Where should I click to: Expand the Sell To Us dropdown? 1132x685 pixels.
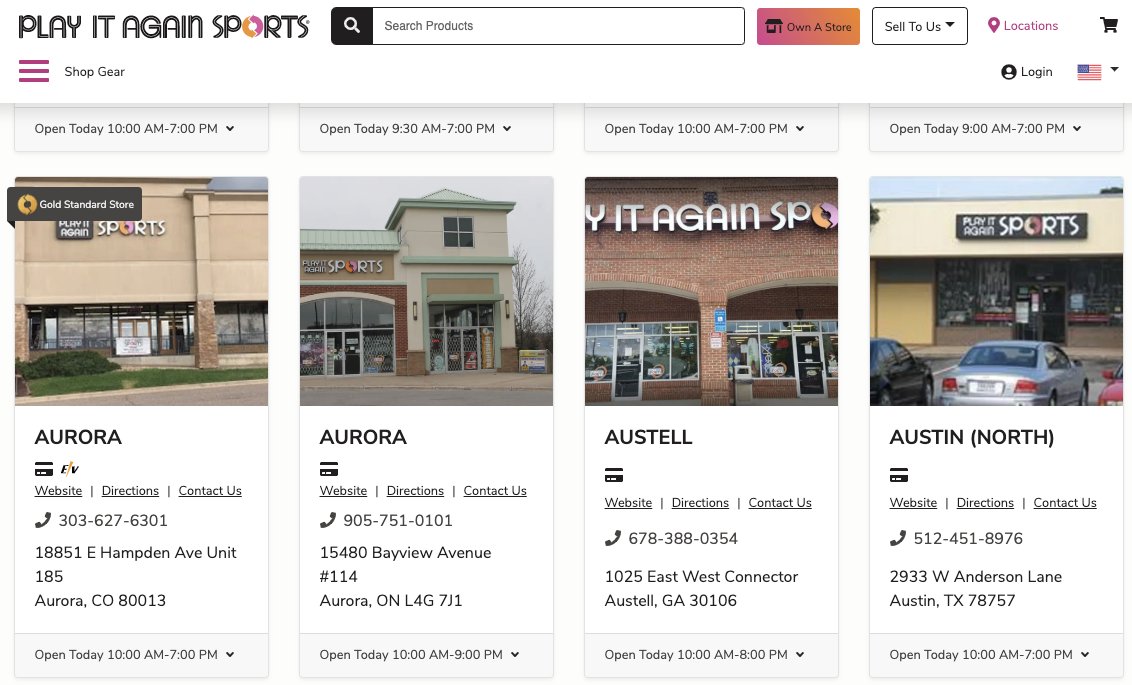pos(919,27)
